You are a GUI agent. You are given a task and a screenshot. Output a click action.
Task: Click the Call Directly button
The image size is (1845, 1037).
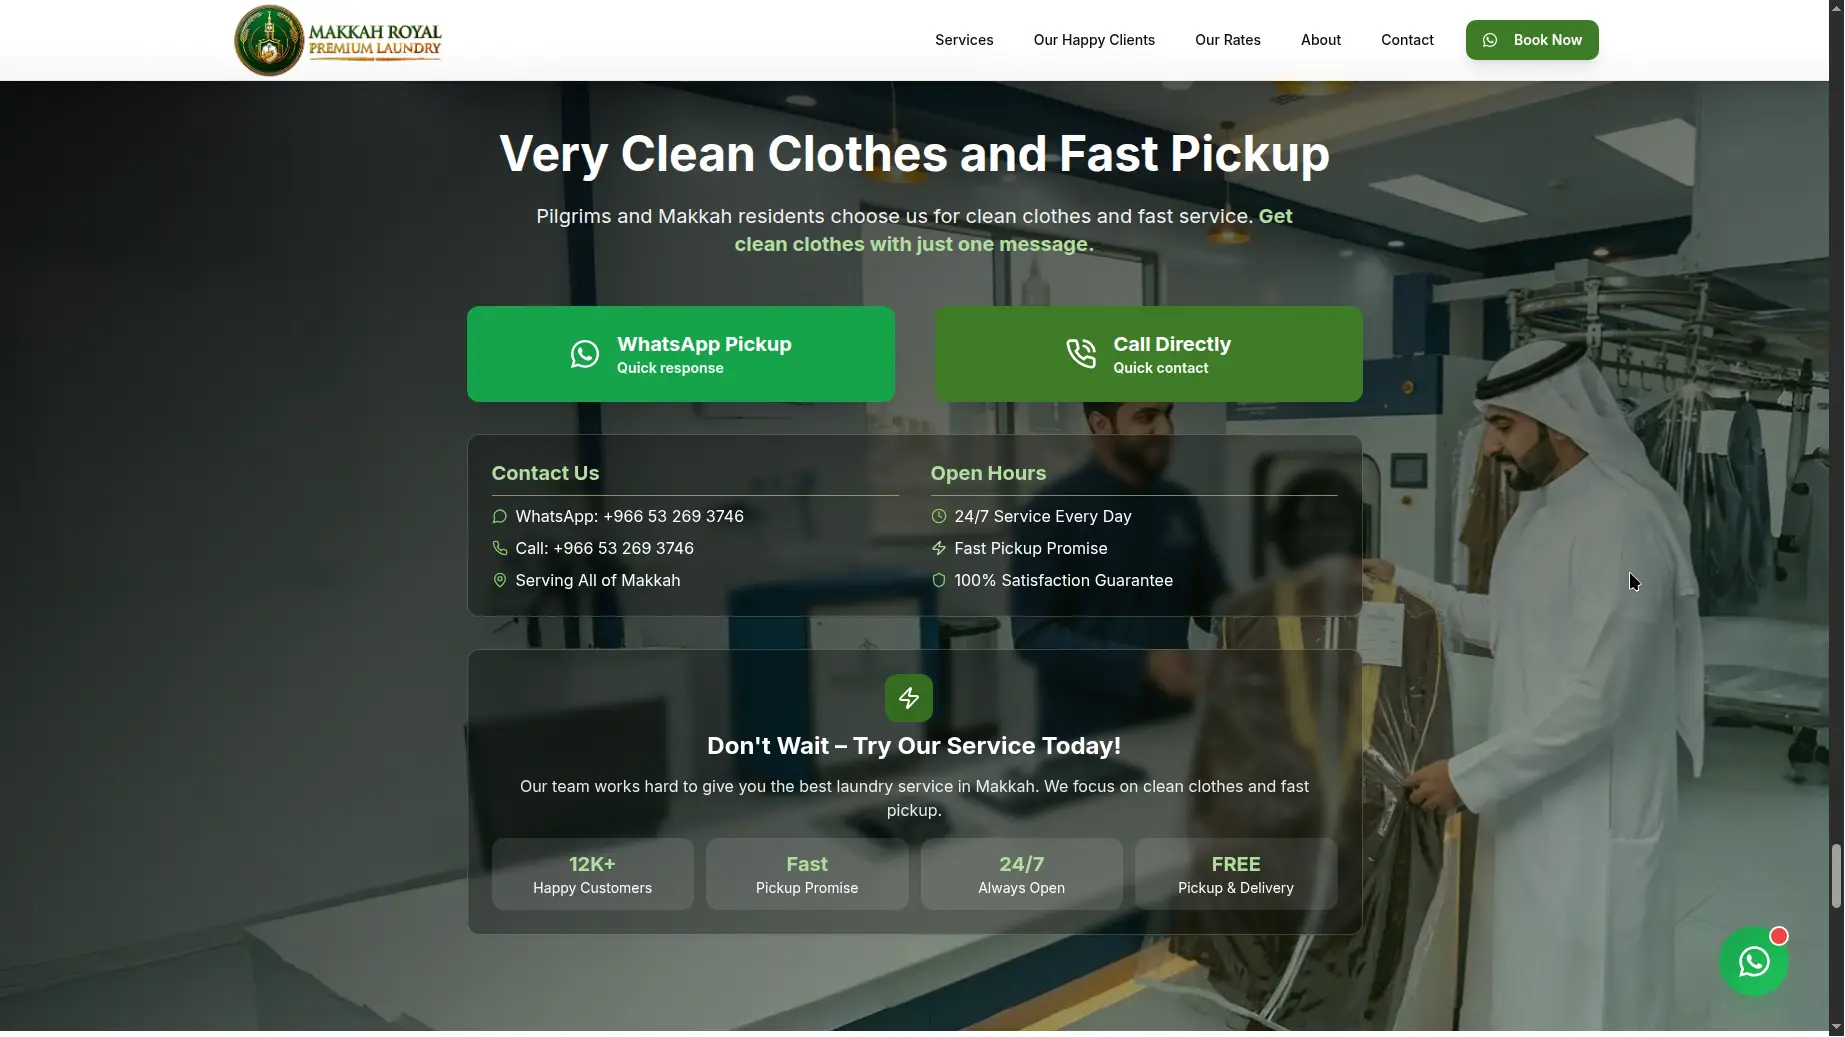[x=1148, y=354]
